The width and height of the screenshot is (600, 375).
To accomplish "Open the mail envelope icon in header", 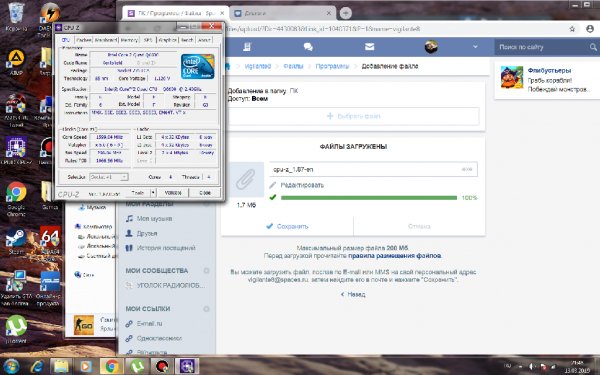I will pyautogui.click(x=369, y=47).
